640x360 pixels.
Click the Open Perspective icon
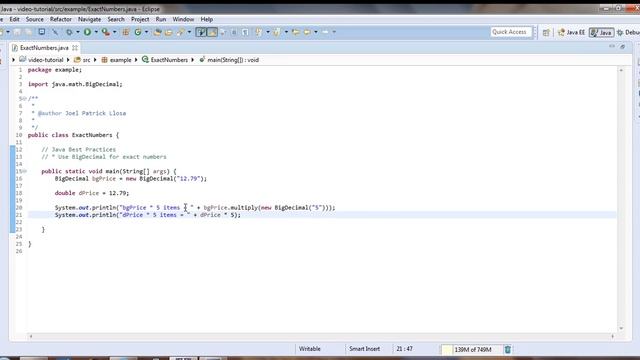[546, 32]
